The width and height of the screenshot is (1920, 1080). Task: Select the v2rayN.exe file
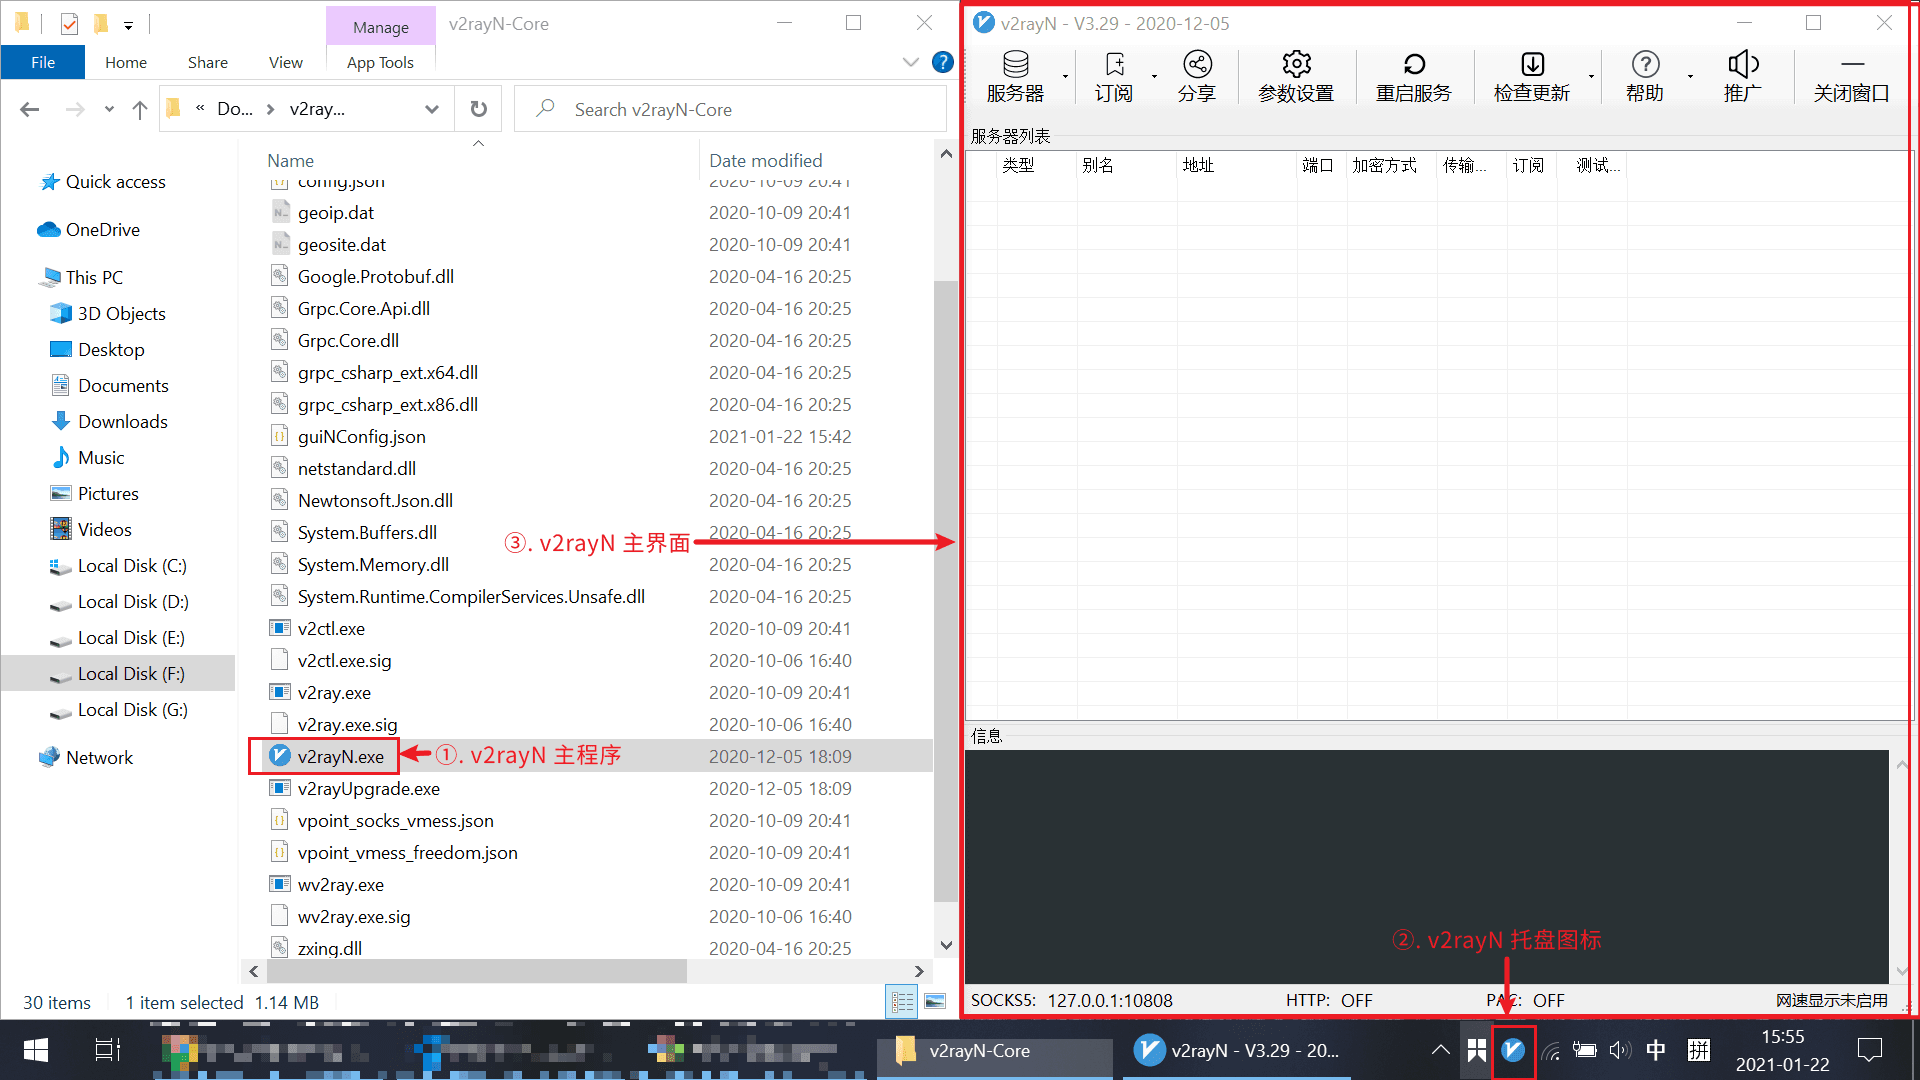[x=340, y=757]
